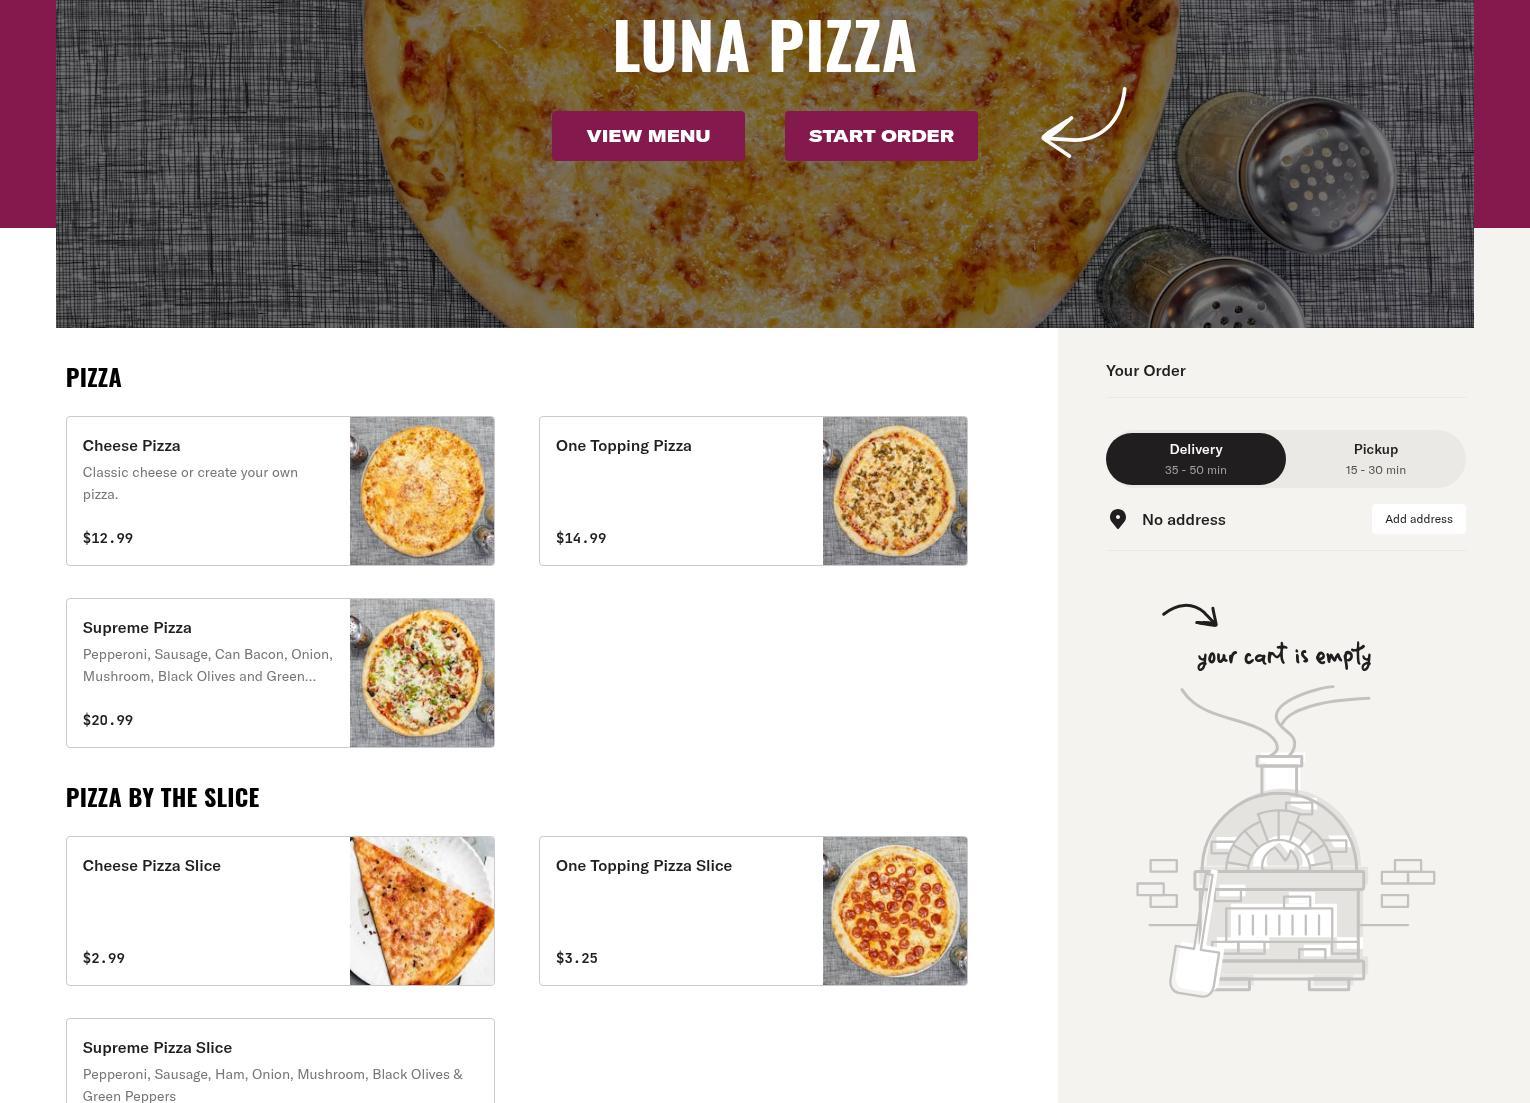1530x1103 pixels.
Task: Click the Pizza By The Slice heading
Action: click(x=162, y=797)
